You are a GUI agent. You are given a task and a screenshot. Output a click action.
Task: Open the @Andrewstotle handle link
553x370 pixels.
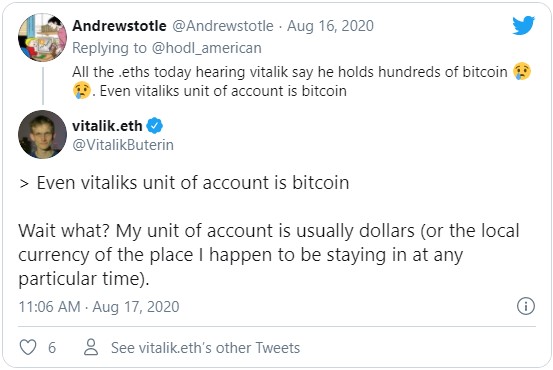(223, 26)
